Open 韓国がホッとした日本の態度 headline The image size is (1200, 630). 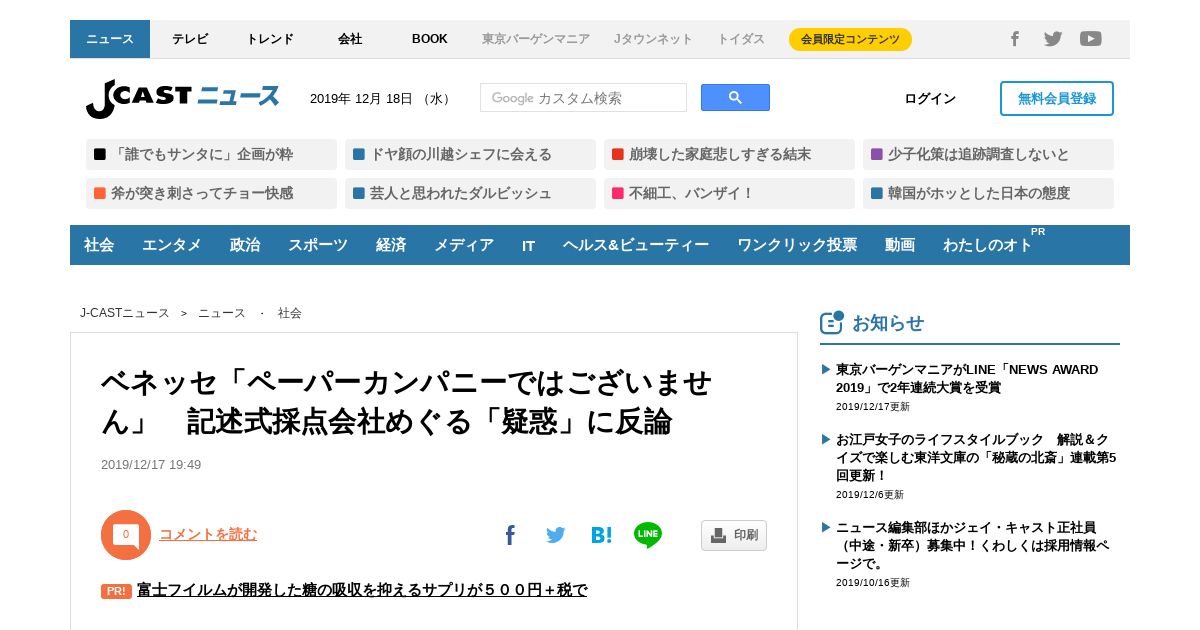988,193
